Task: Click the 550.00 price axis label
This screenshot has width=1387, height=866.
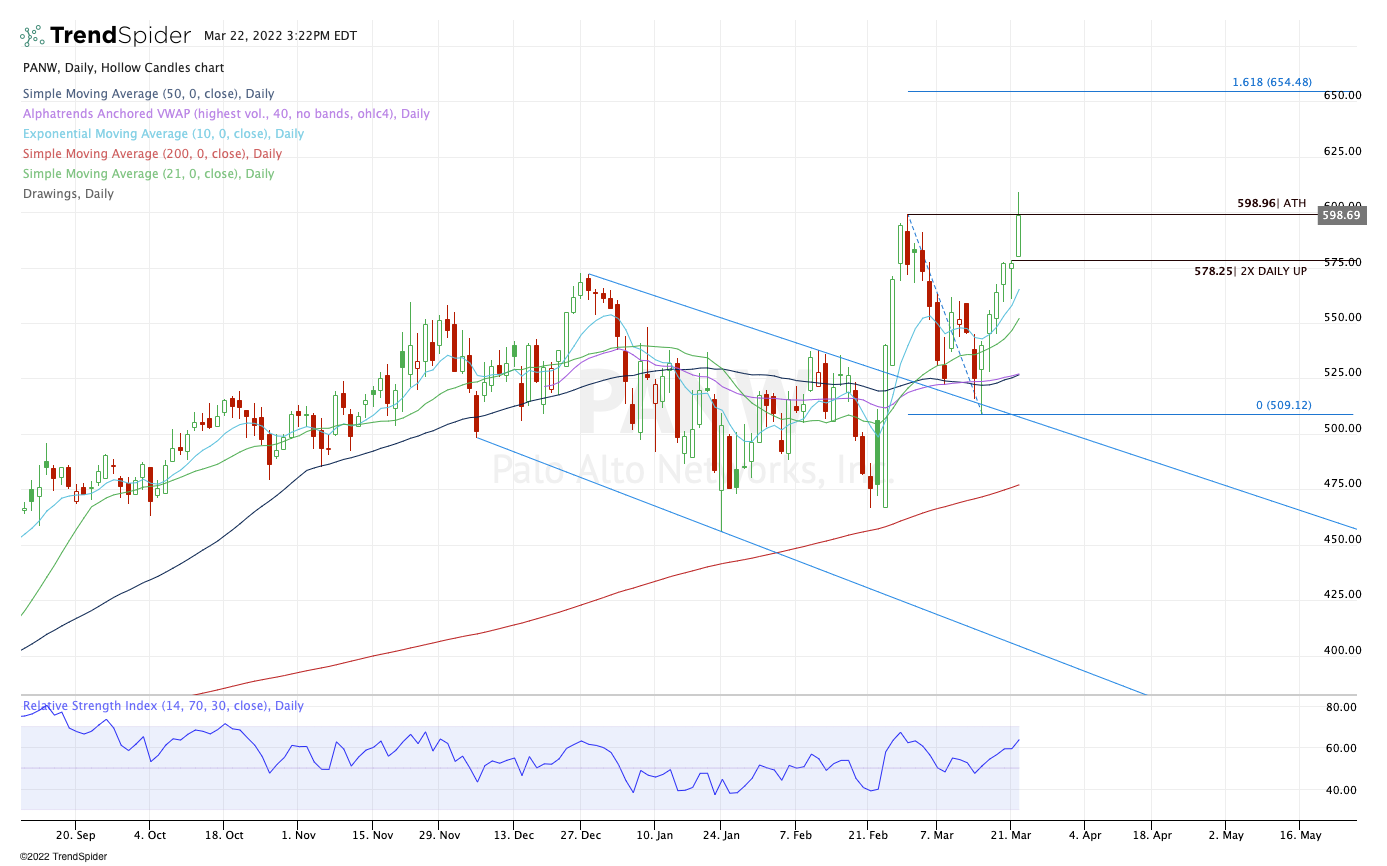Action: (x=1341, y=318)
